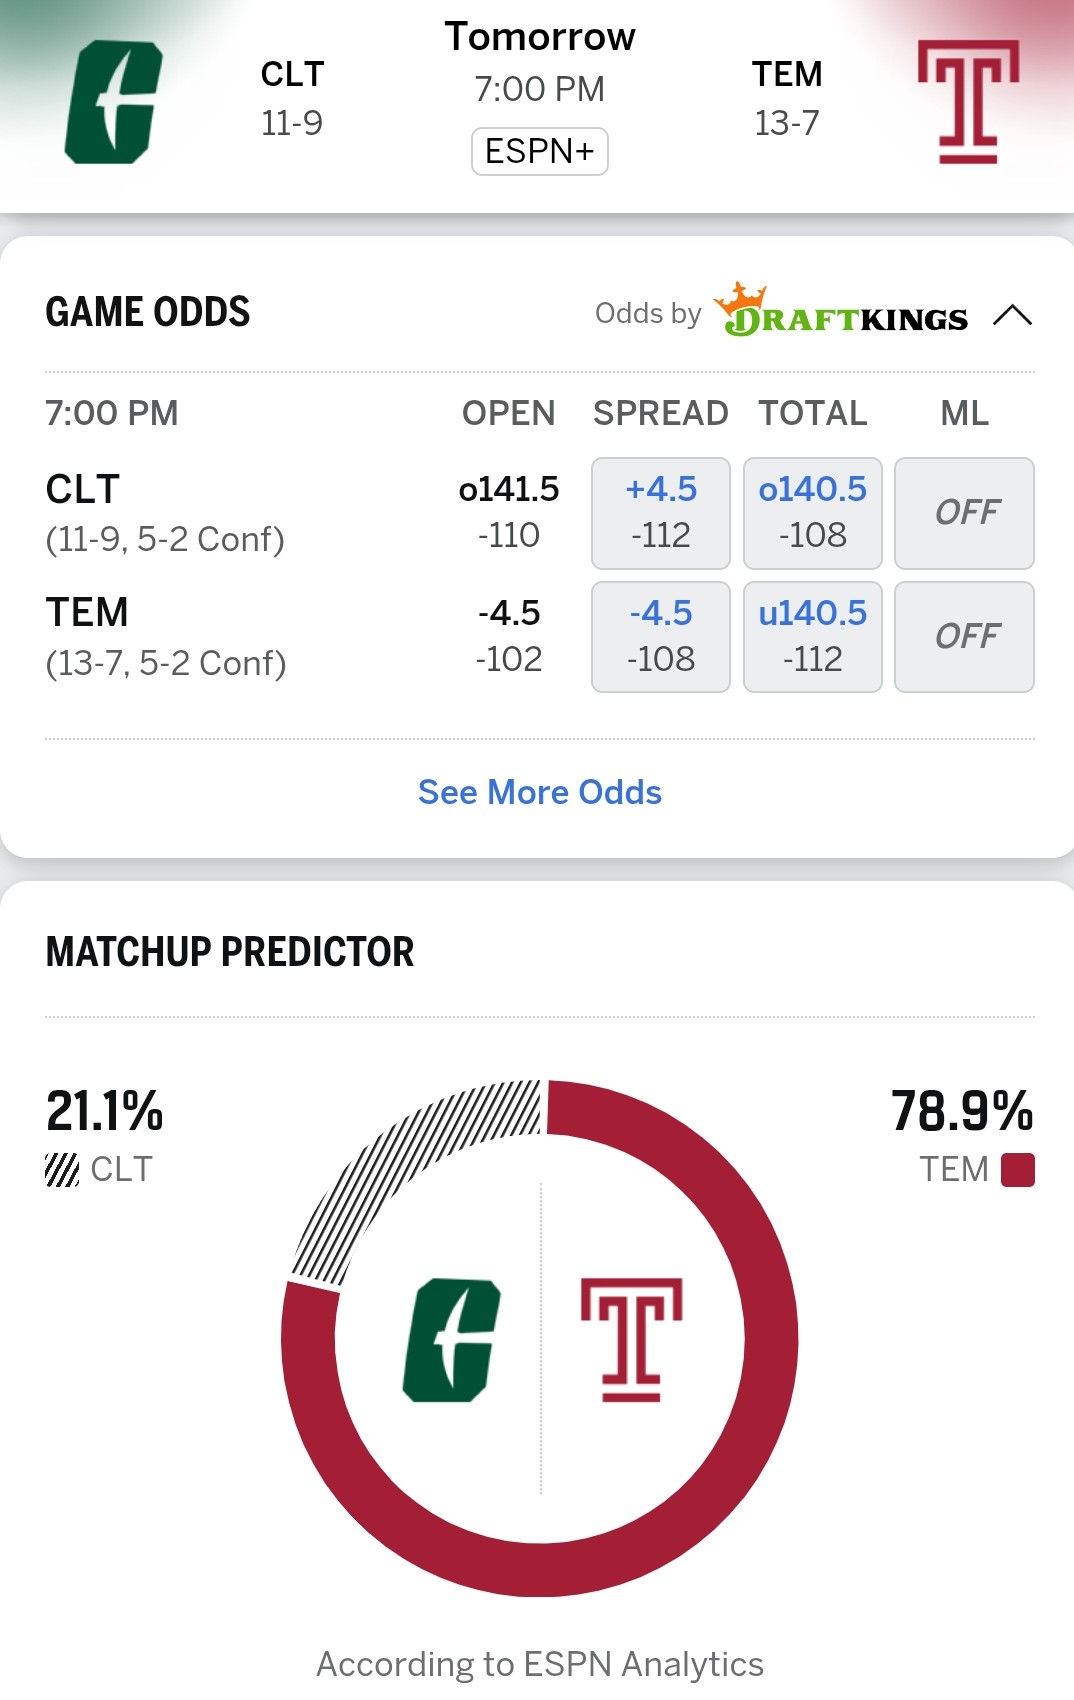Select CLT +4.5 spread bet
This screenshot has height=1700, width=1074.
tap(661, 513)
